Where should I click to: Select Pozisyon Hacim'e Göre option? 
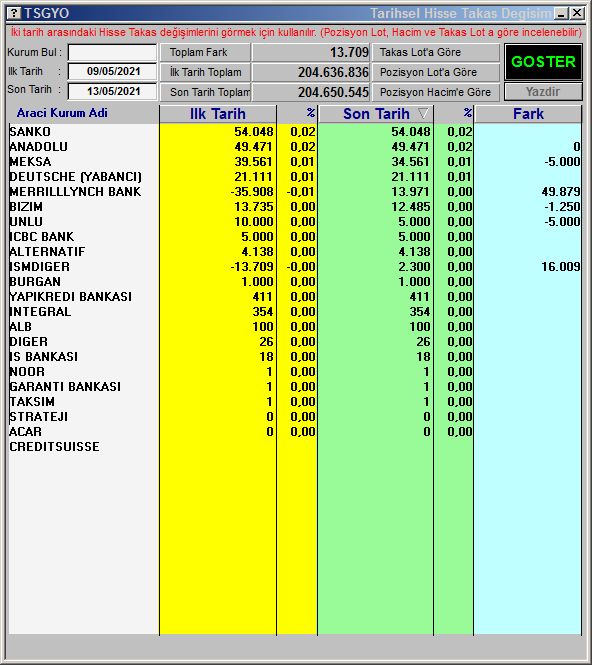coord(436,92)
